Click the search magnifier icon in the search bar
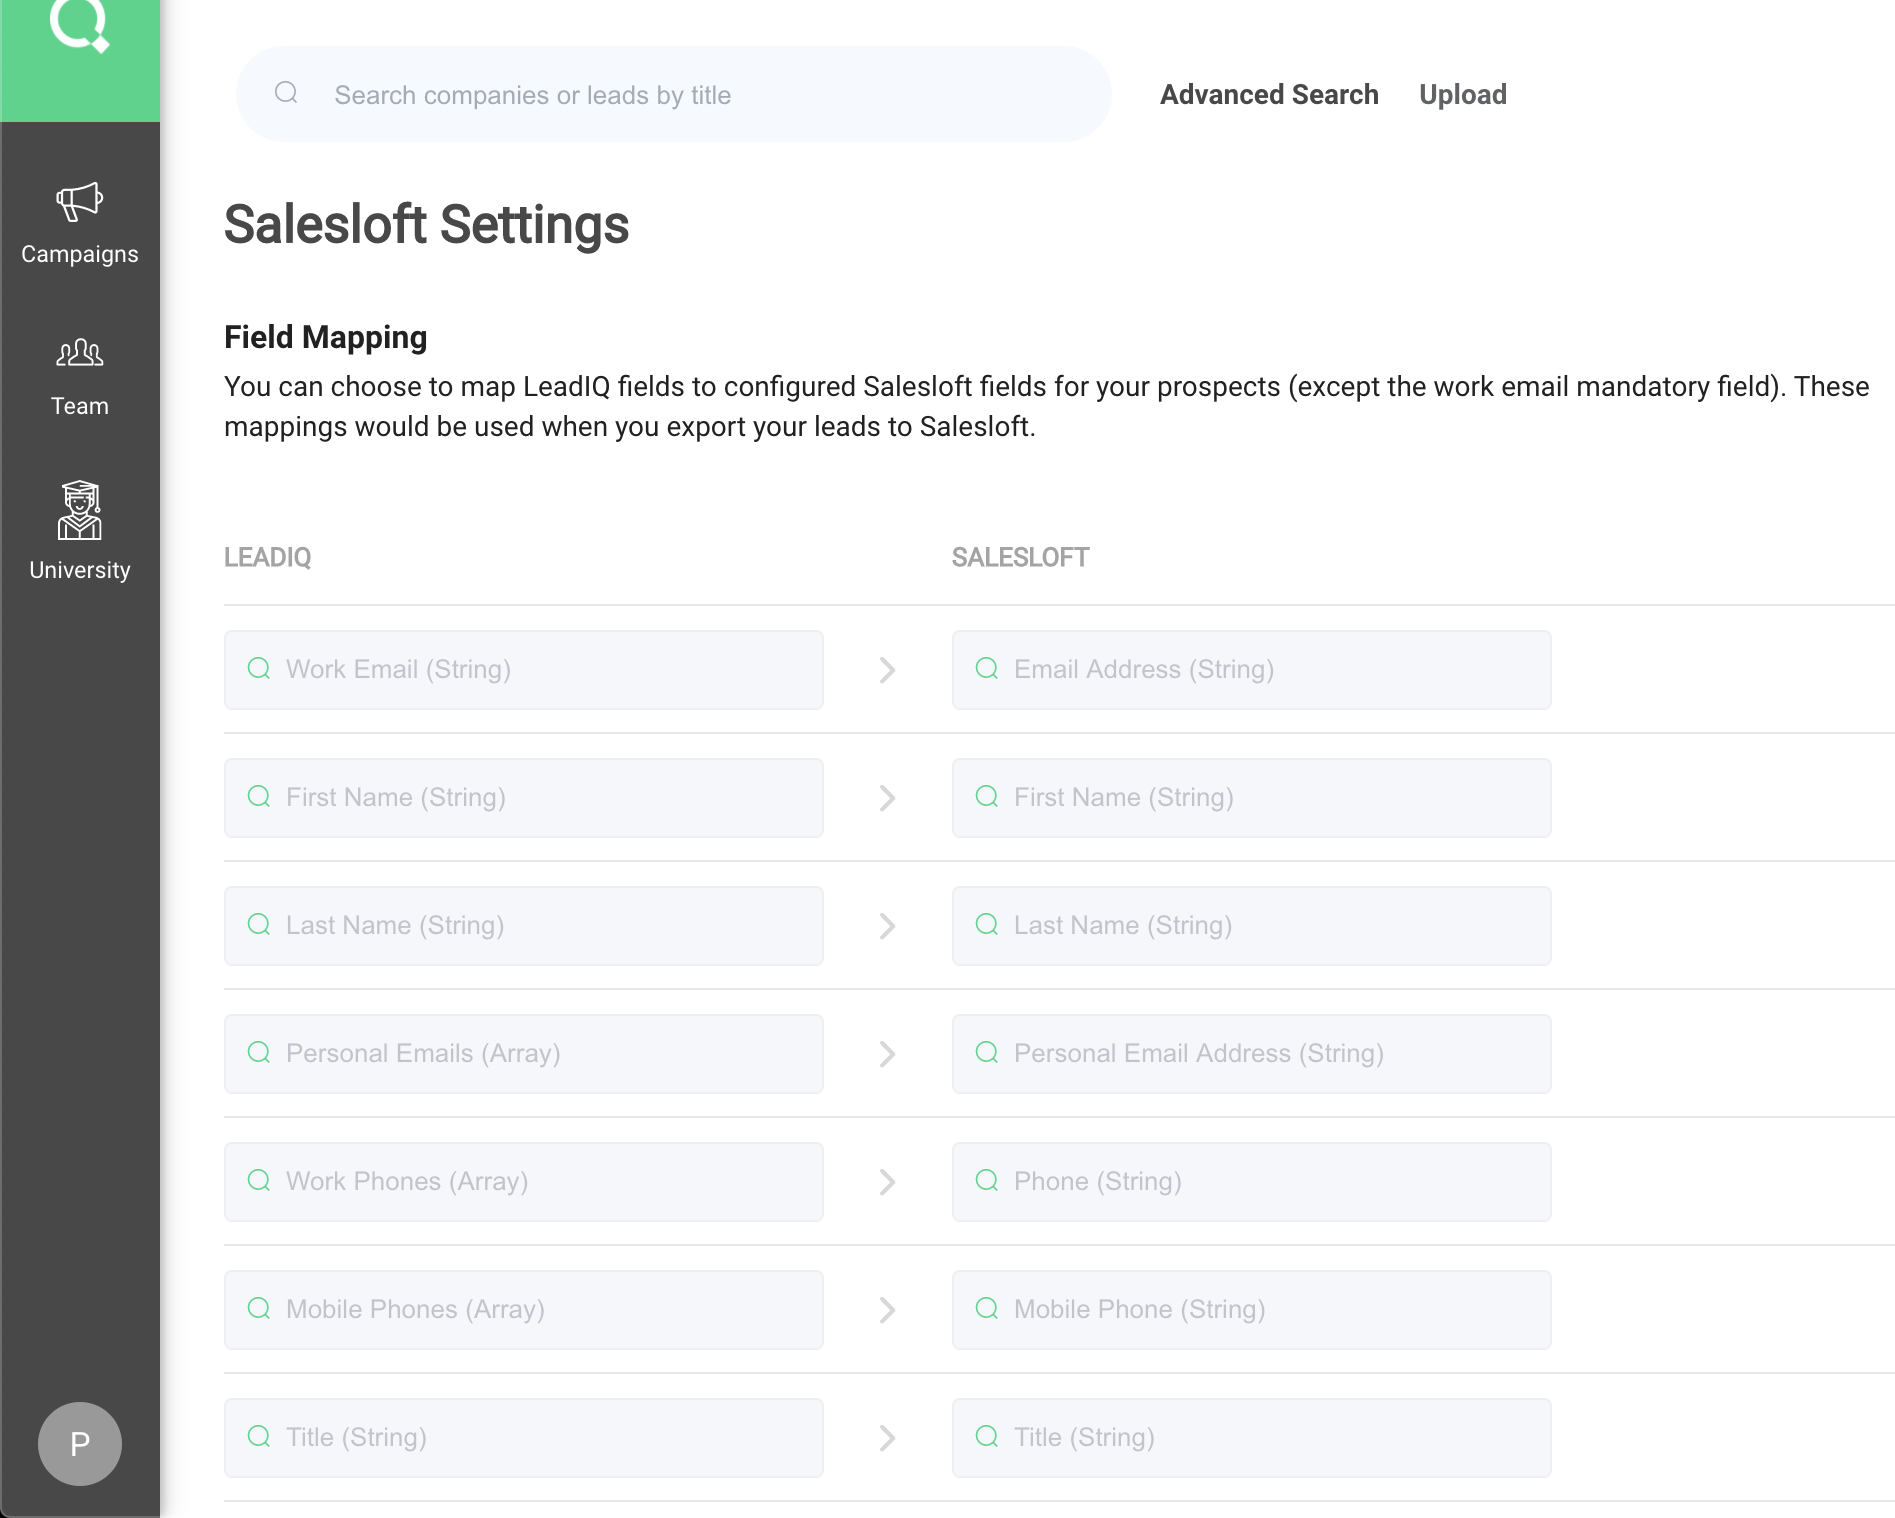The width and height of the screenshot is (1895, 1518). click(286, 93)
